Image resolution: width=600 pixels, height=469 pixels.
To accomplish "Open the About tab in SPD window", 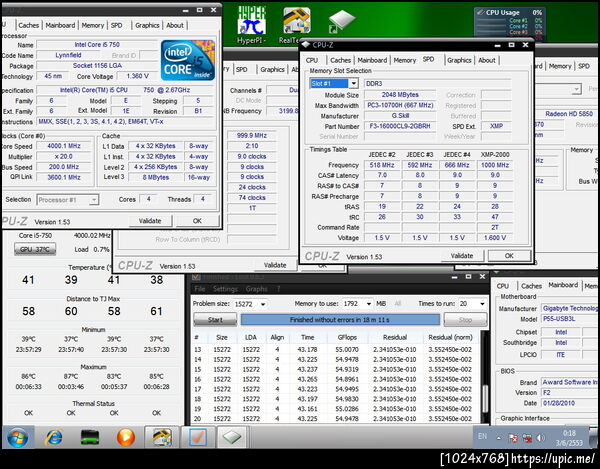I will pos(487,60).
